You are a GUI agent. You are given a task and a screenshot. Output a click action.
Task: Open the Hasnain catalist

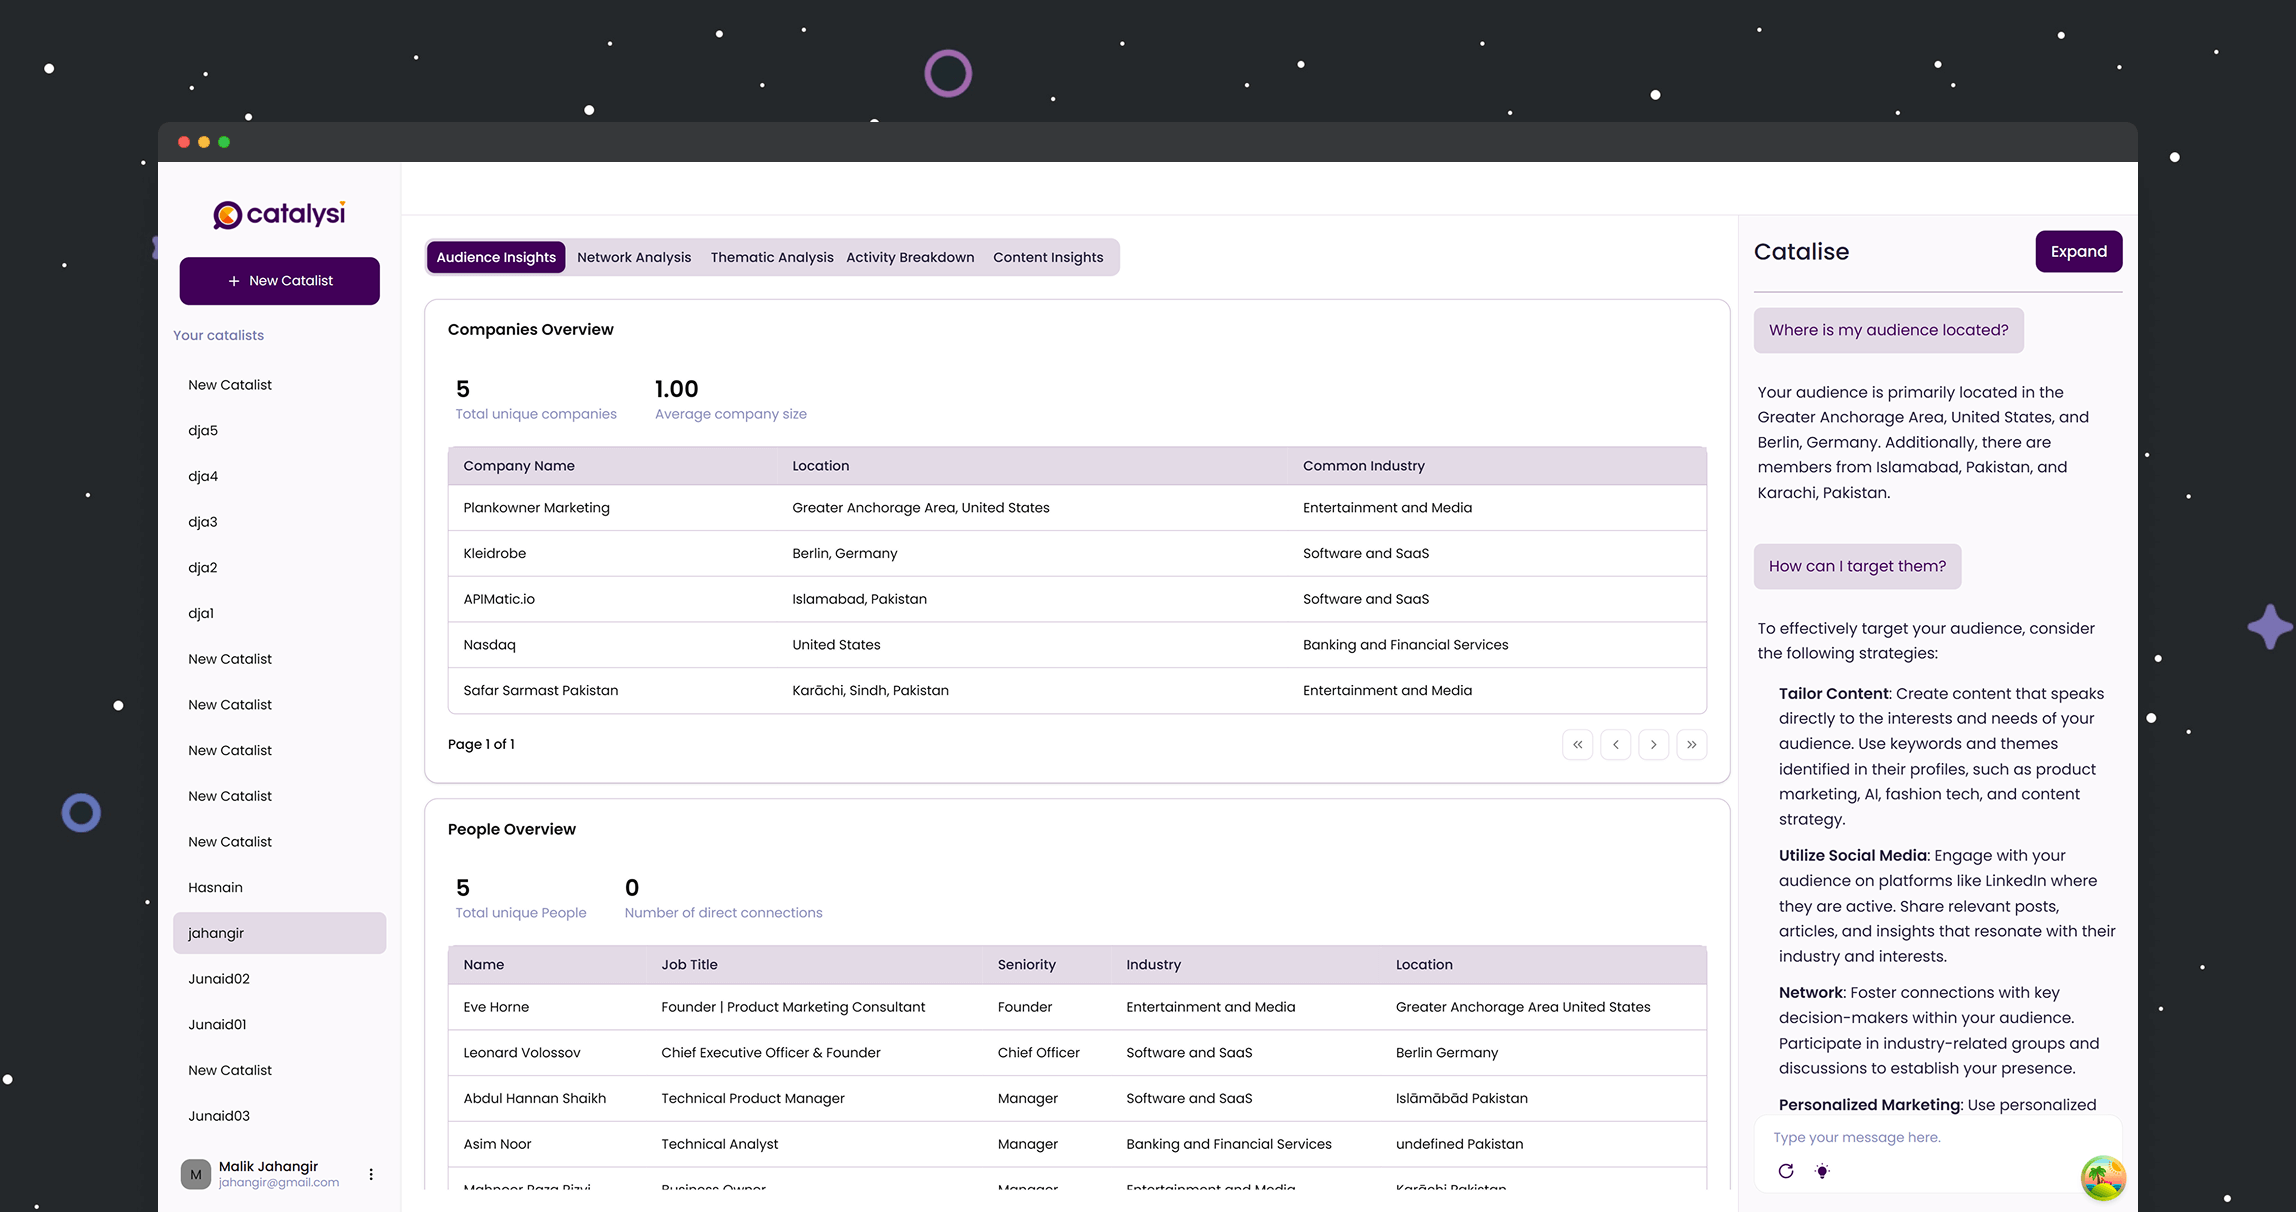216,887
